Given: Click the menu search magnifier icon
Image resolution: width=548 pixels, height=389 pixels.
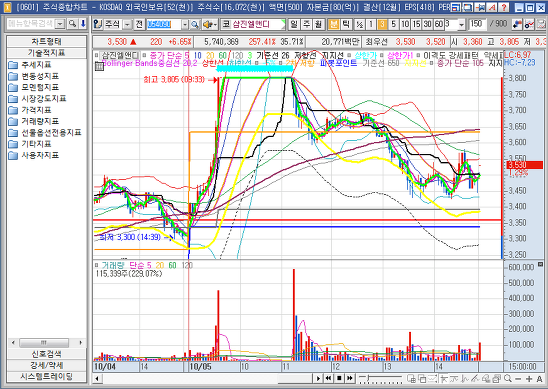Looking at the screenshot, I should point(72,24).
